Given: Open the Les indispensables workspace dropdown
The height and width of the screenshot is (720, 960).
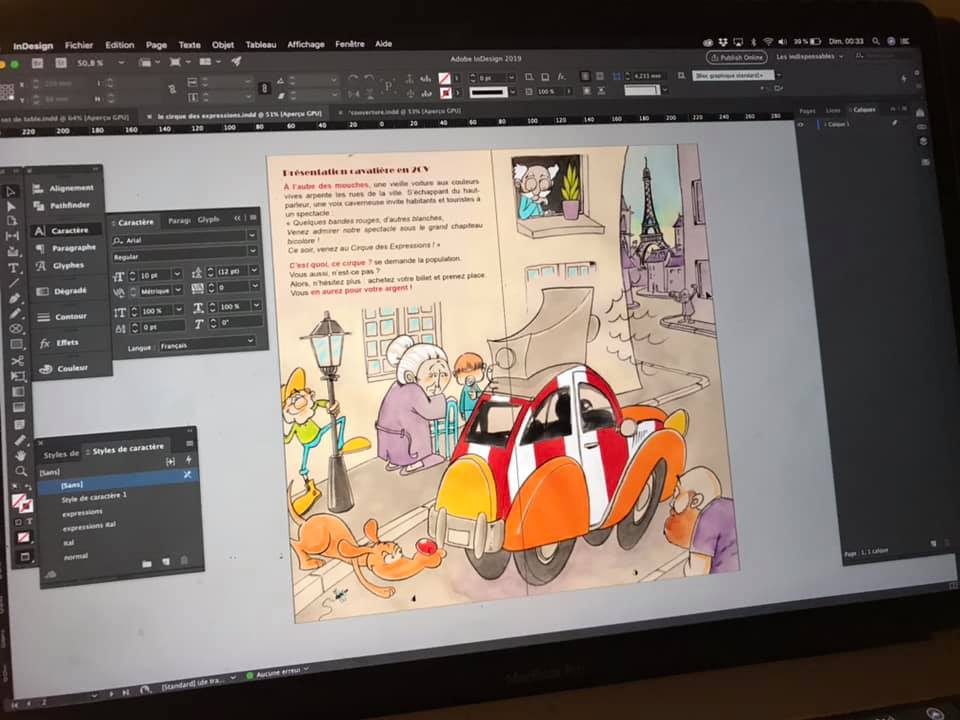Looking at the screenshot, I should pyautogui.click(x=809, y=56).
